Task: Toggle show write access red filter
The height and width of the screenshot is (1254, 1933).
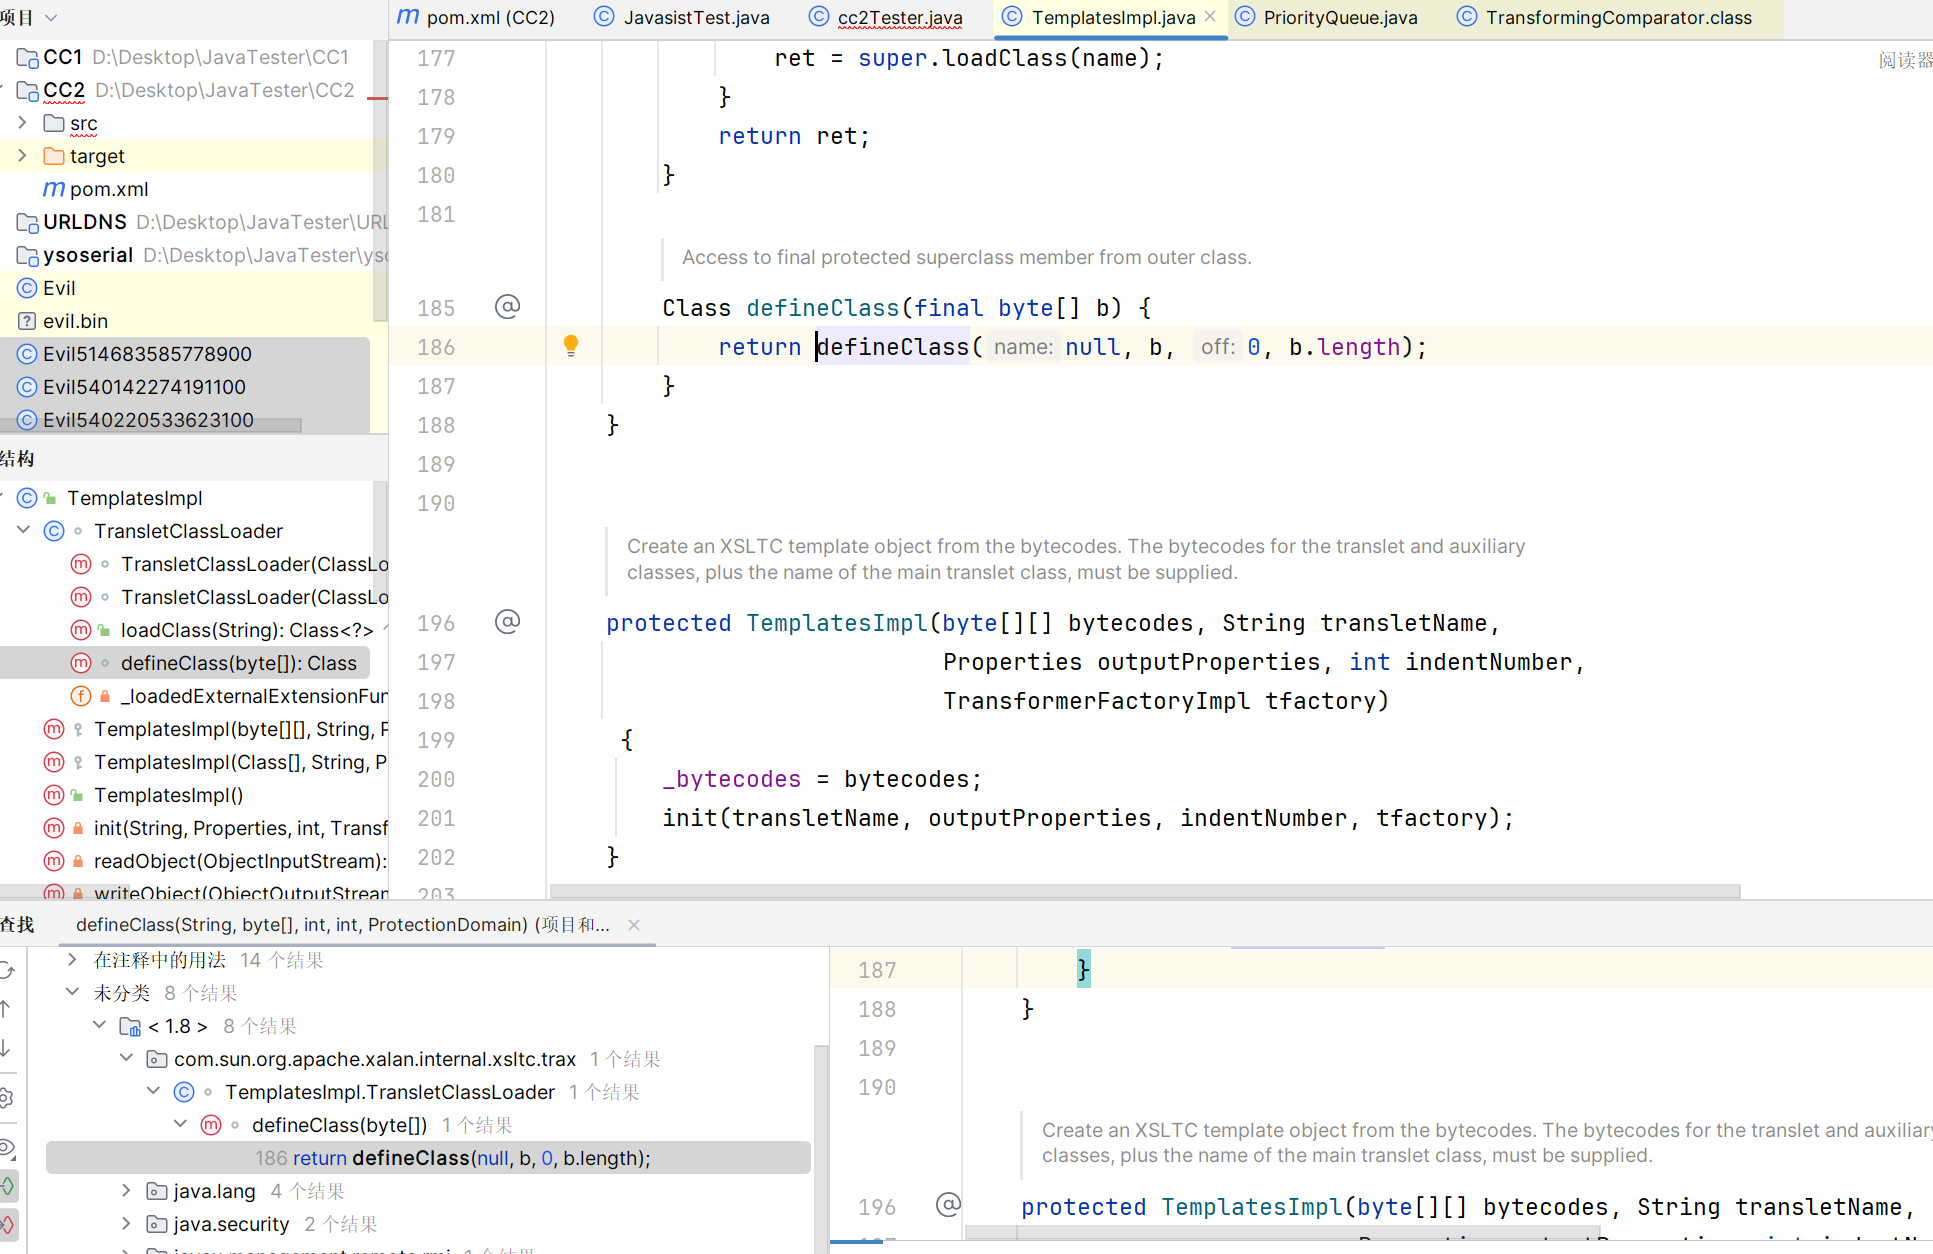Action: [x=8, y=1224]
